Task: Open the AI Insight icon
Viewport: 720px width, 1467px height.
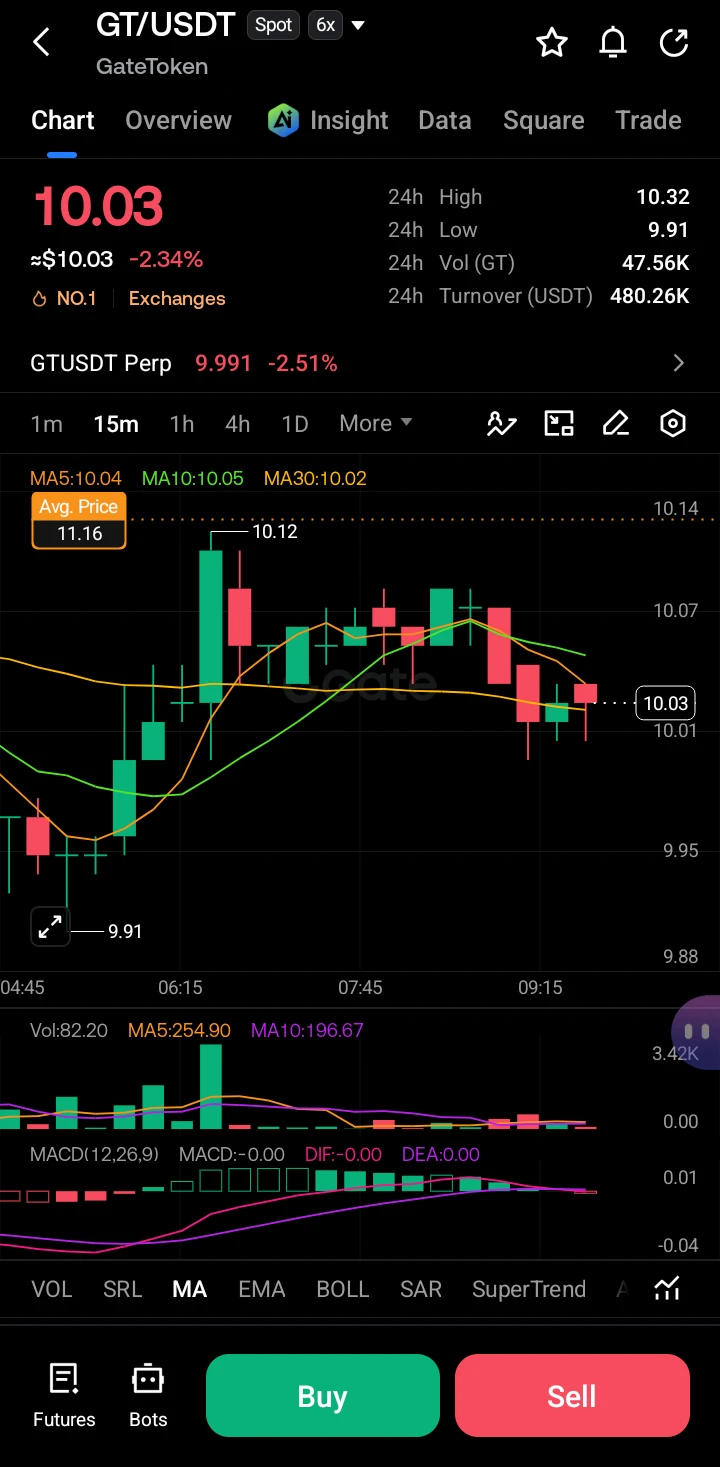Action: (283, 120)
